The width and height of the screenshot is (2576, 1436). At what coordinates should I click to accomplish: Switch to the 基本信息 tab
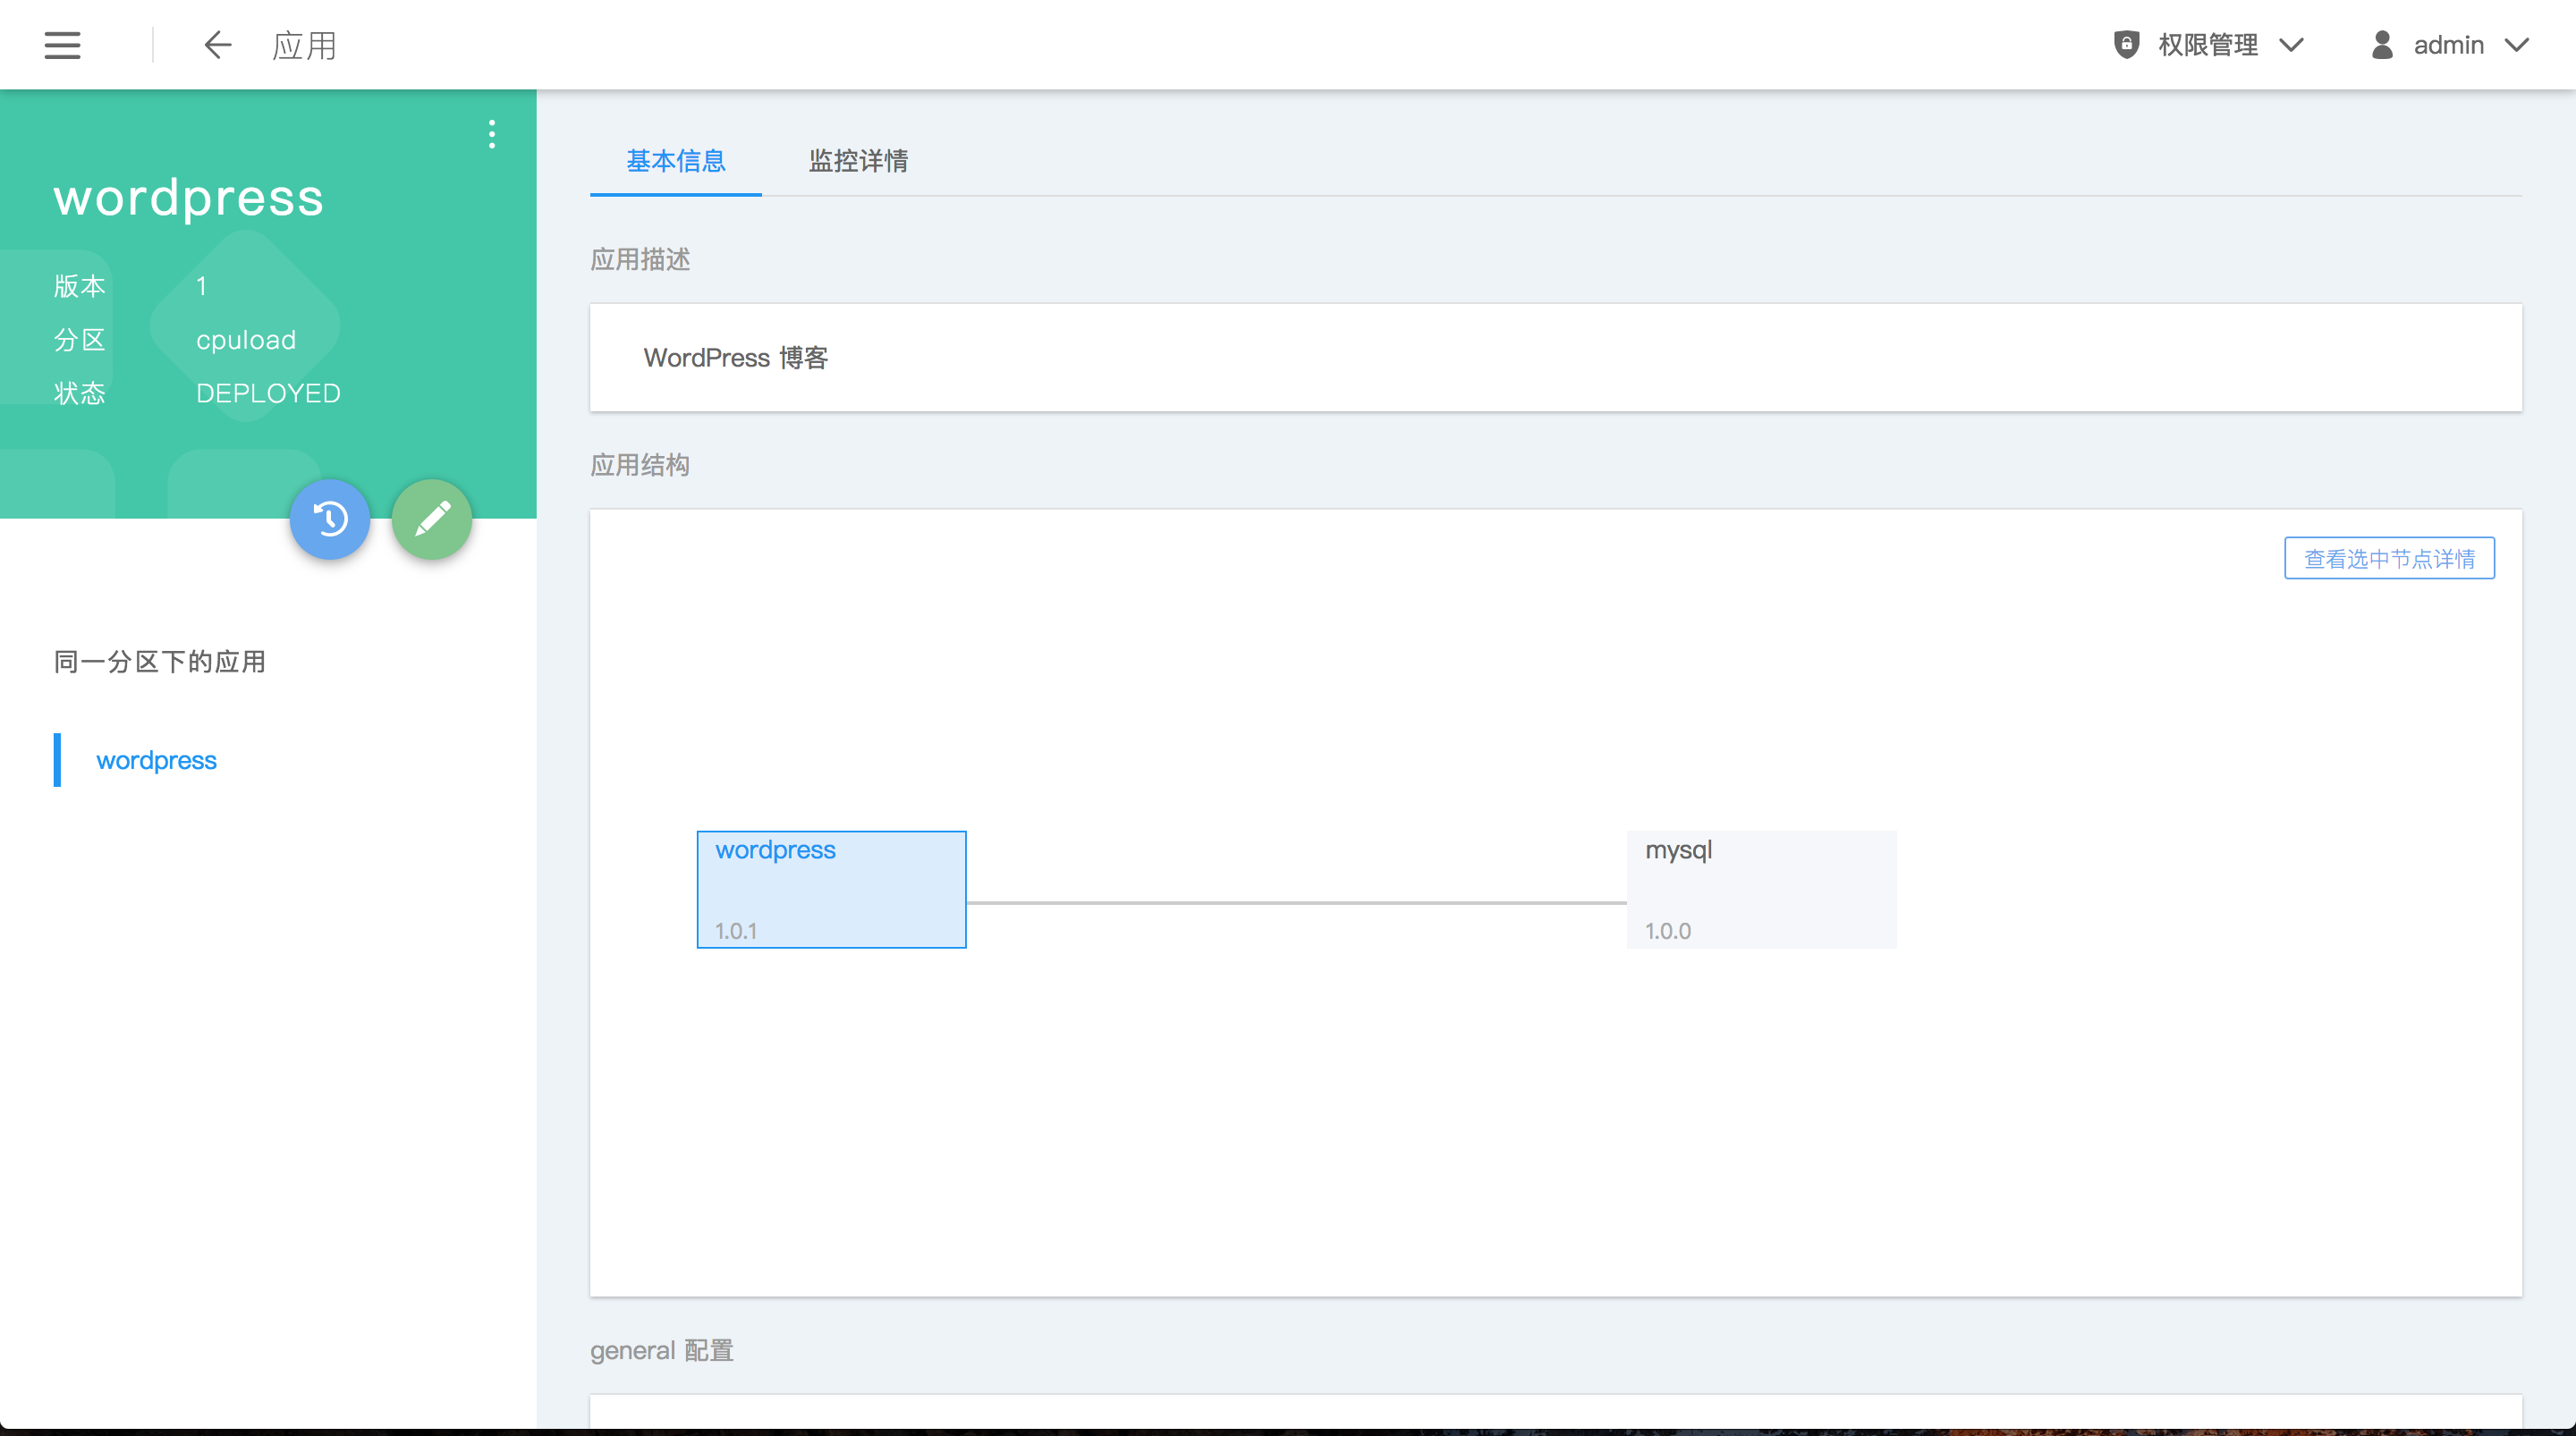(x=676, y=161)
